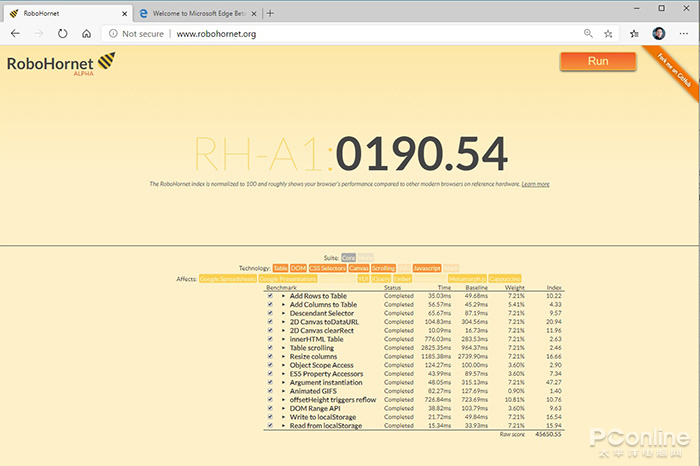Reload the RoboHornet page
This screenshot has height=466, width=700.
pos(62,33)
